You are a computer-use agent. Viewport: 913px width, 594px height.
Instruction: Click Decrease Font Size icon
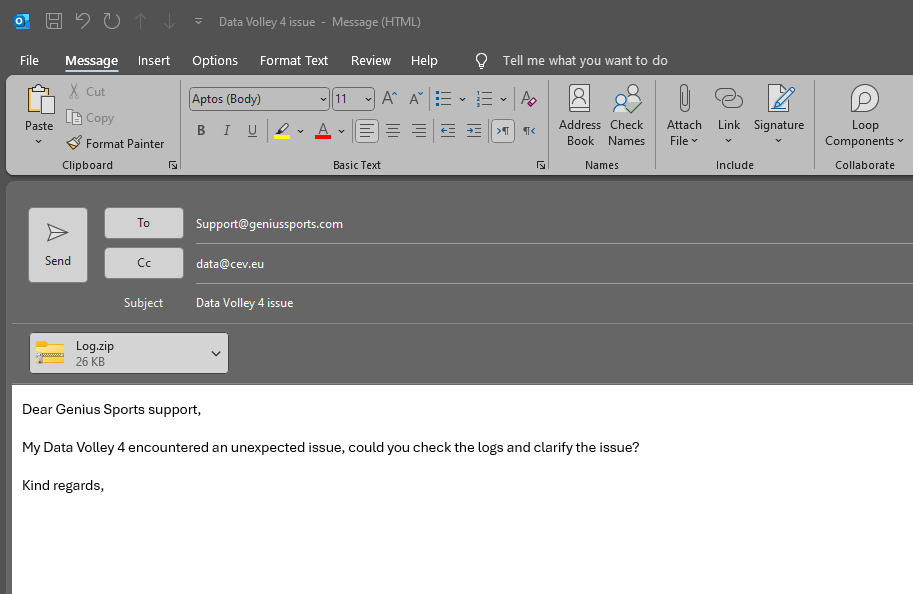(x=416, y=98)
